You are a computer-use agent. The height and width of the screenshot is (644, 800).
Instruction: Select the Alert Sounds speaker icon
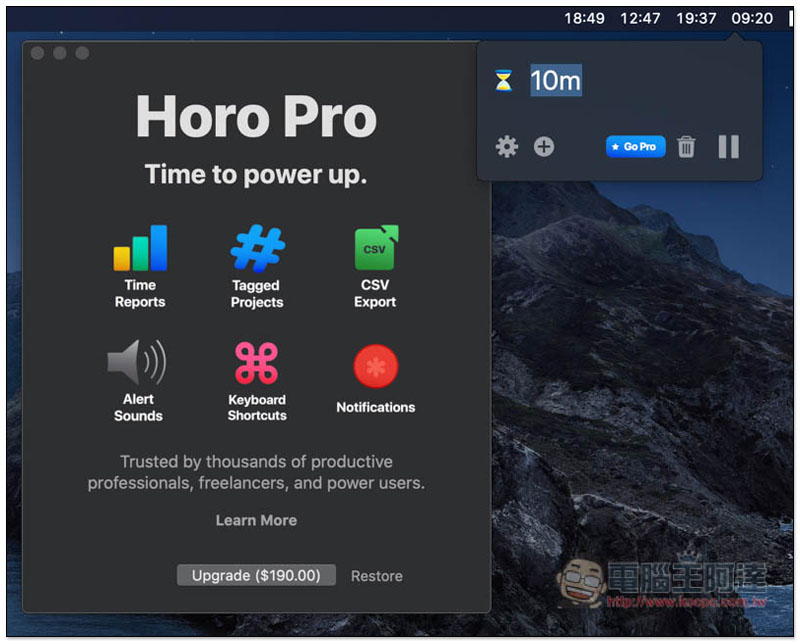(x=139, y=367)
